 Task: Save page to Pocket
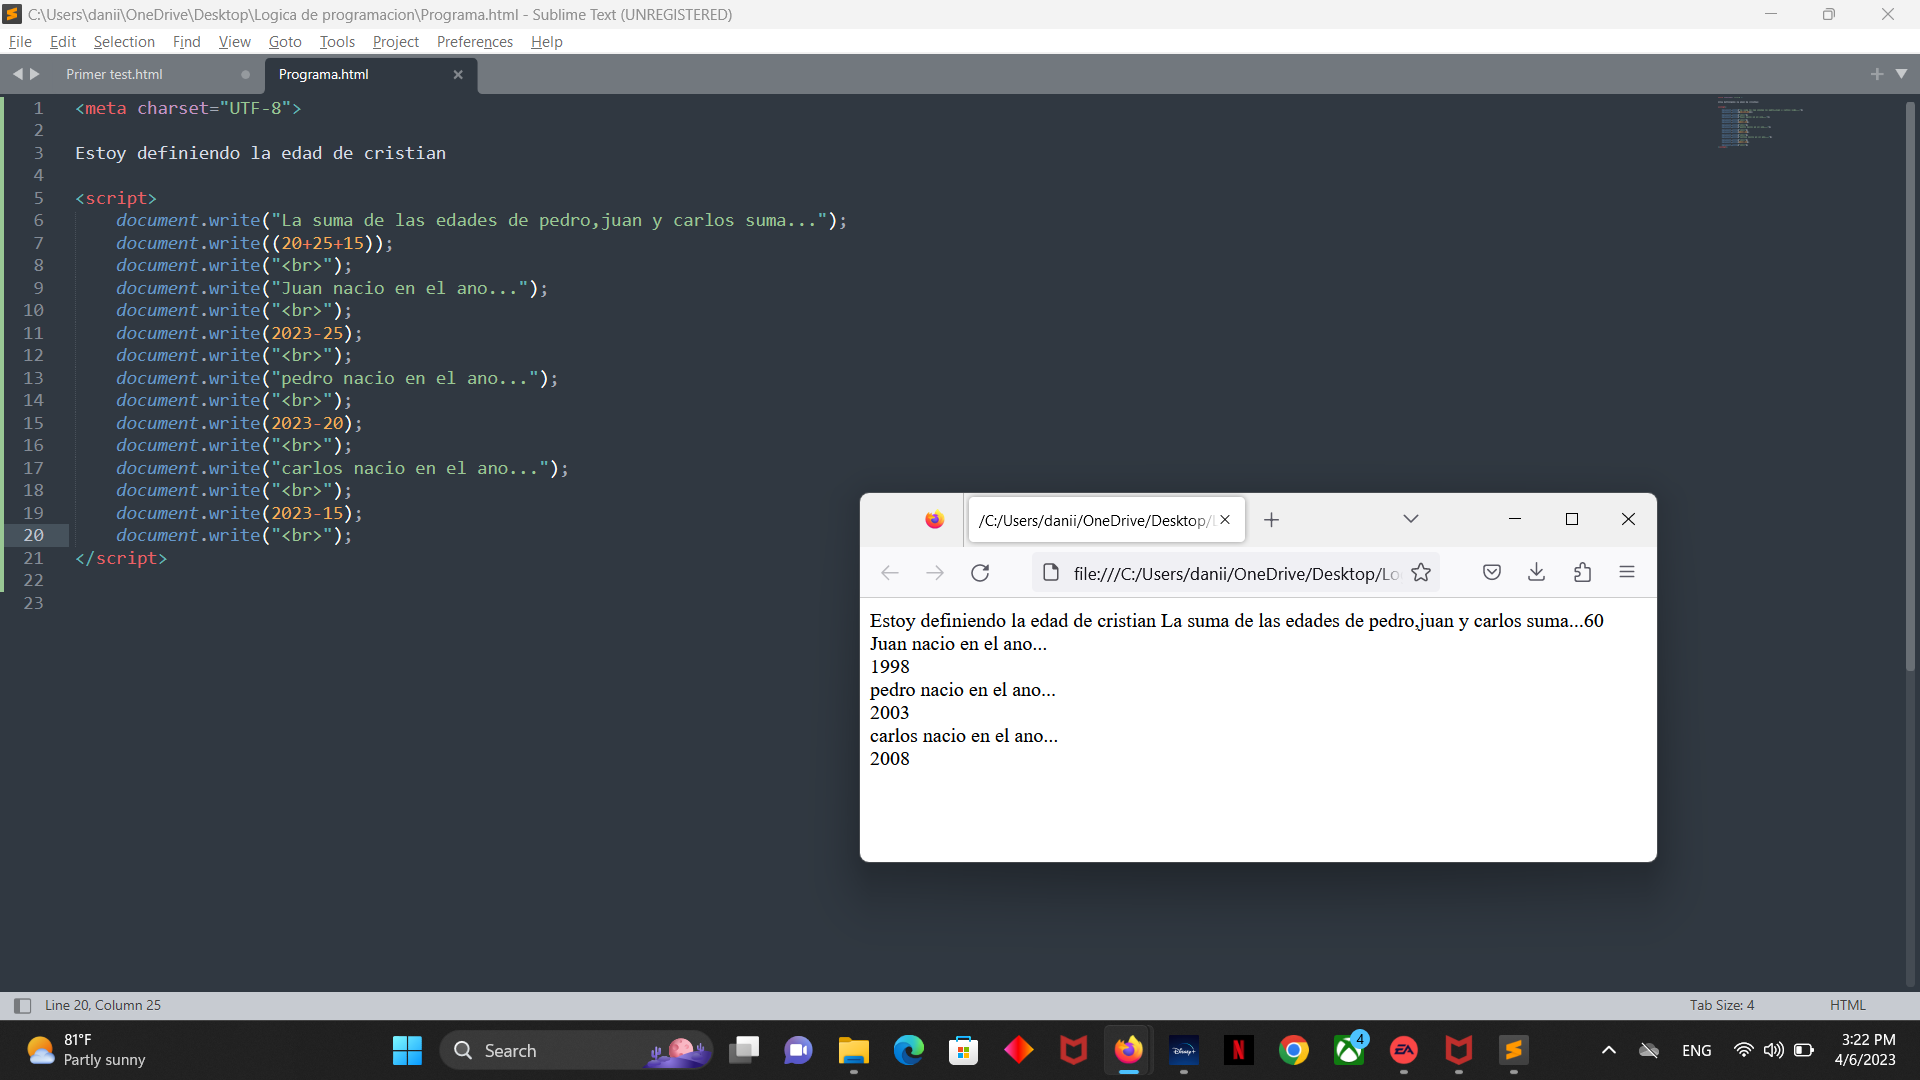(1491, 572)
